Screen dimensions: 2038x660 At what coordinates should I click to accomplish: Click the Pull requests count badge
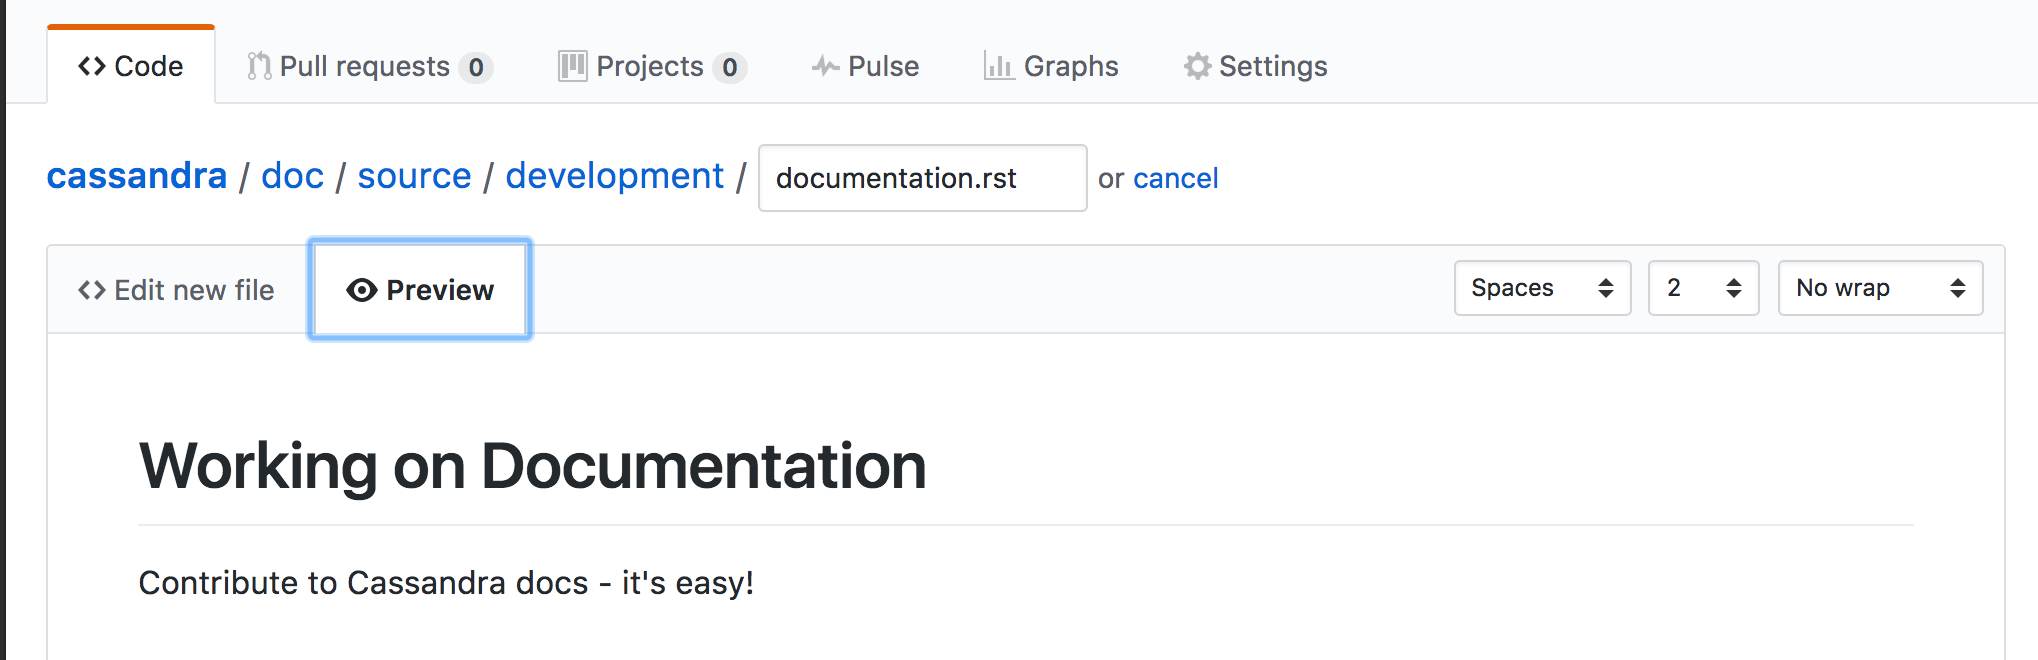pos(476,67)
